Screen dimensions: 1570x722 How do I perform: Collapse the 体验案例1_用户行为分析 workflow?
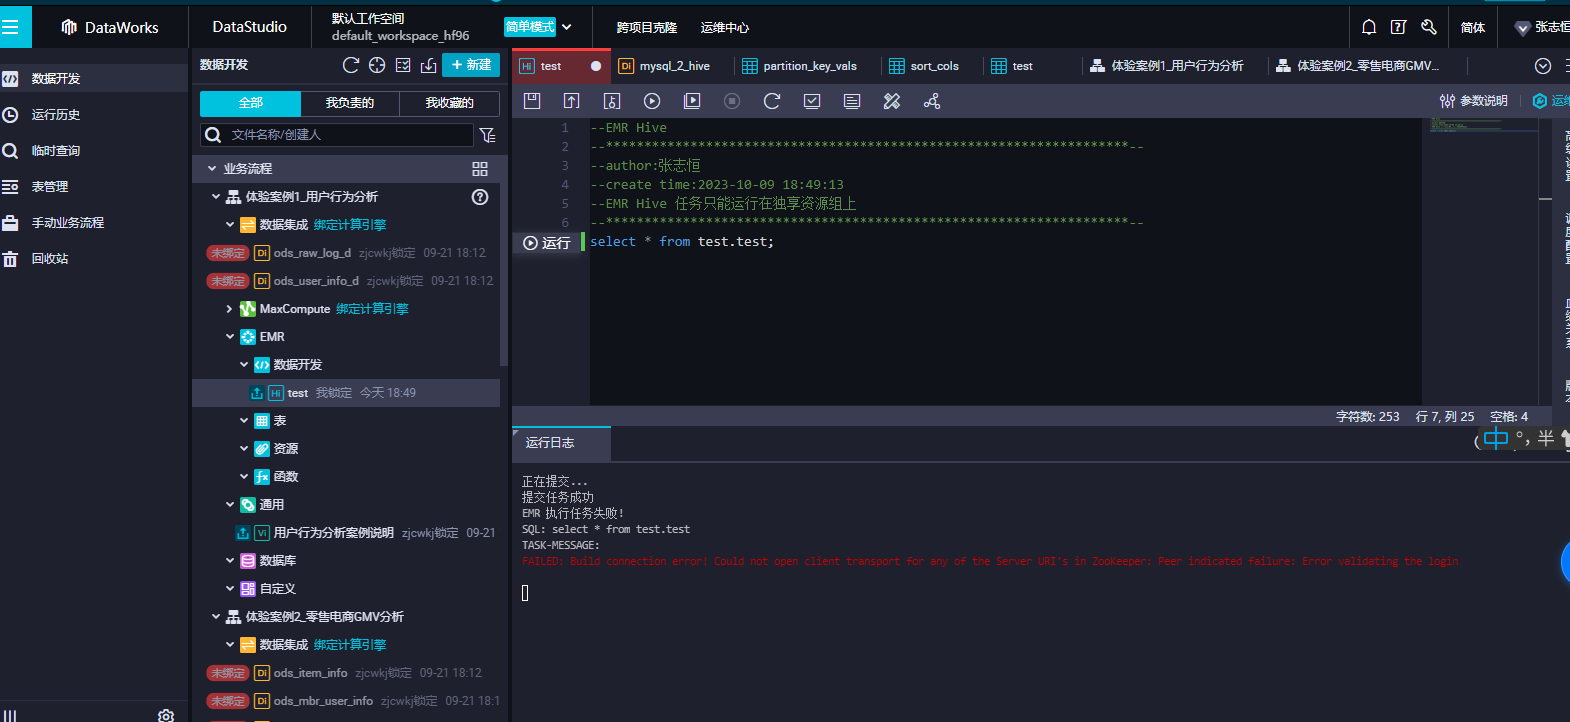point(216,197)
